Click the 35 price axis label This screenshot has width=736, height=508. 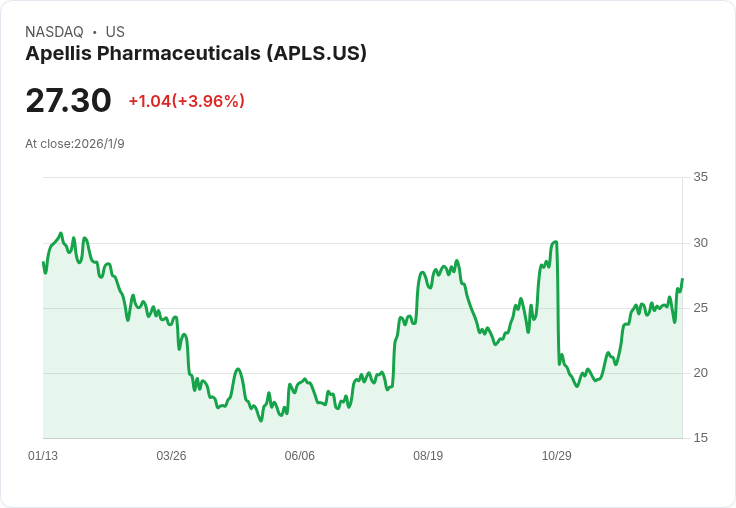click(x=700, y=177)
